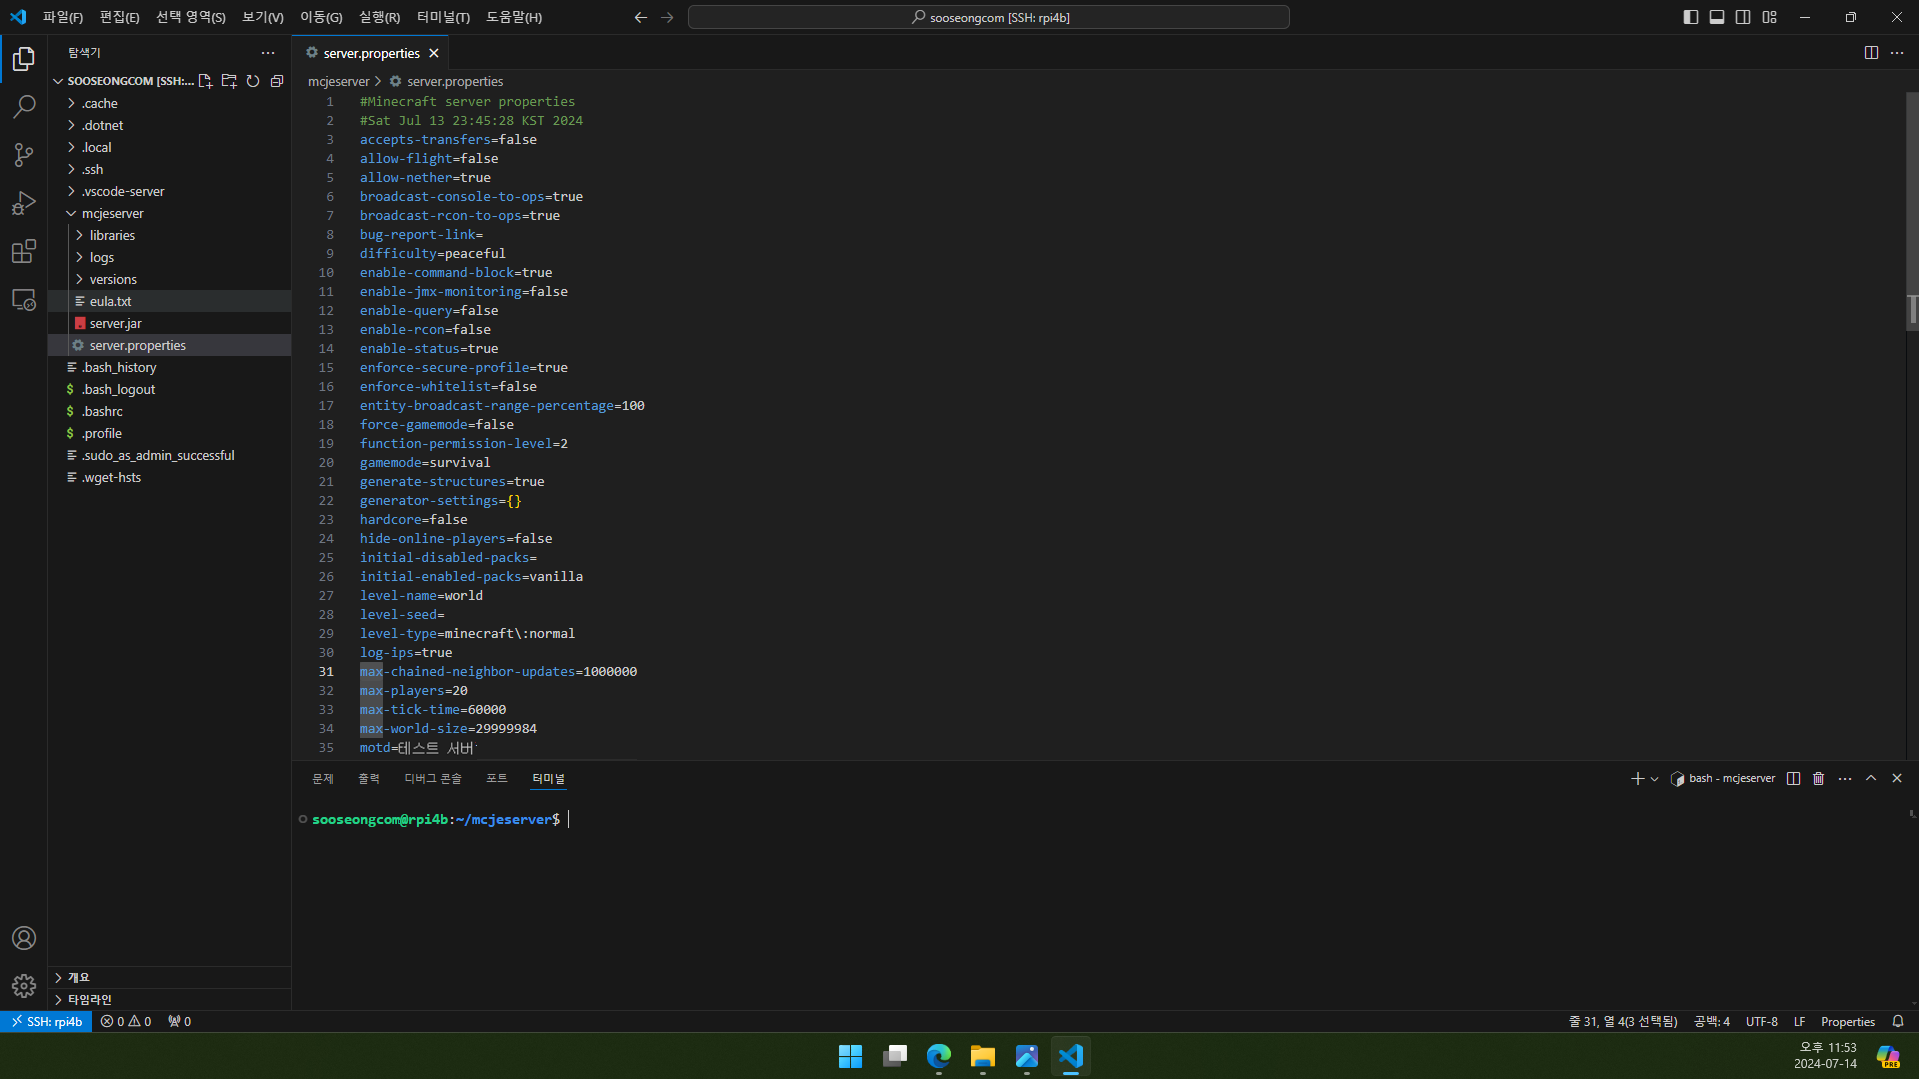
Task: Collapse all folders in explorer
Action: coord(277,81)
